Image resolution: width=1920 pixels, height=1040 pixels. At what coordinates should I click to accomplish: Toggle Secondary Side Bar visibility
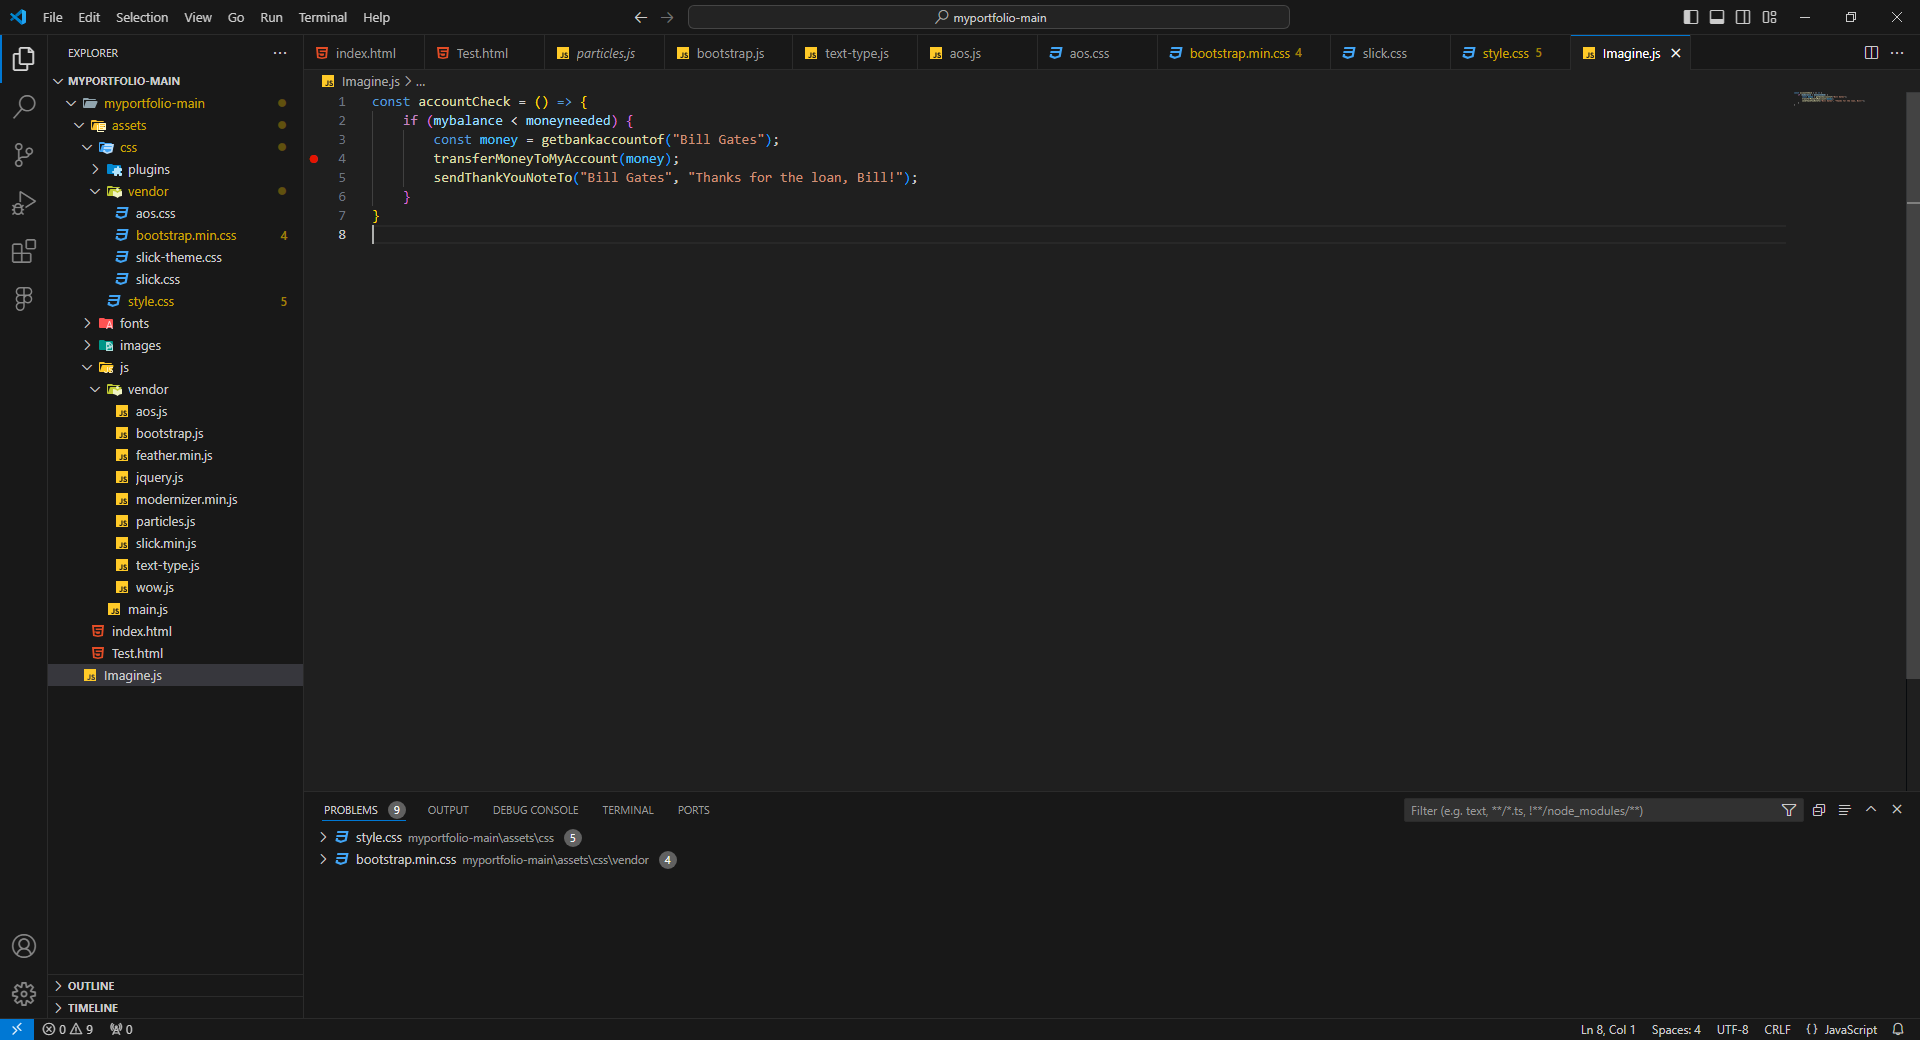tap(1743, 17)
